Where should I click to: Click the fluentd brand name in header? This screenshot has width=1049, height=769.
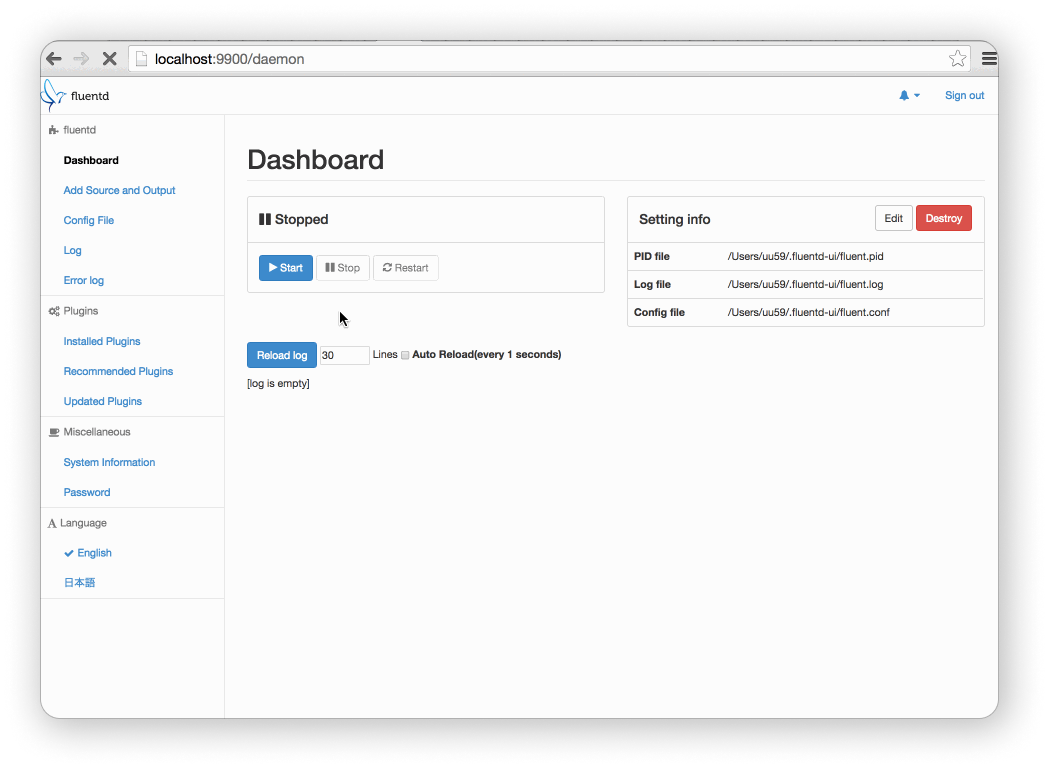pyautogui.click(x=90, y=96)
